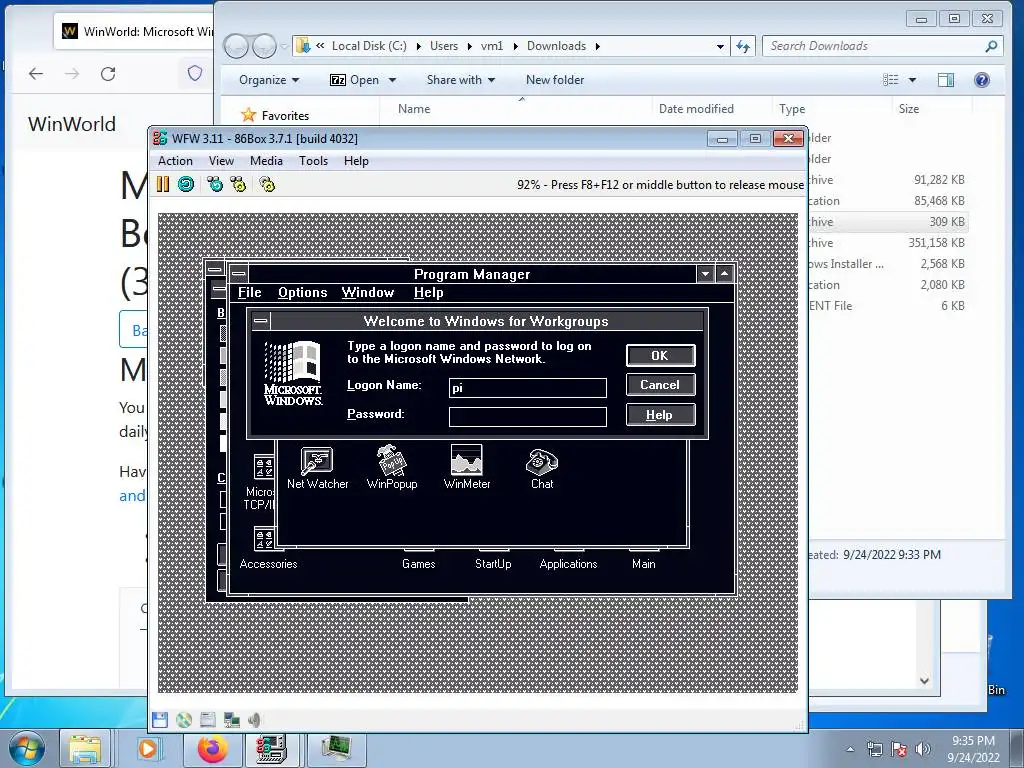
Task: Open the Games program group
Action: pos(419,563)
